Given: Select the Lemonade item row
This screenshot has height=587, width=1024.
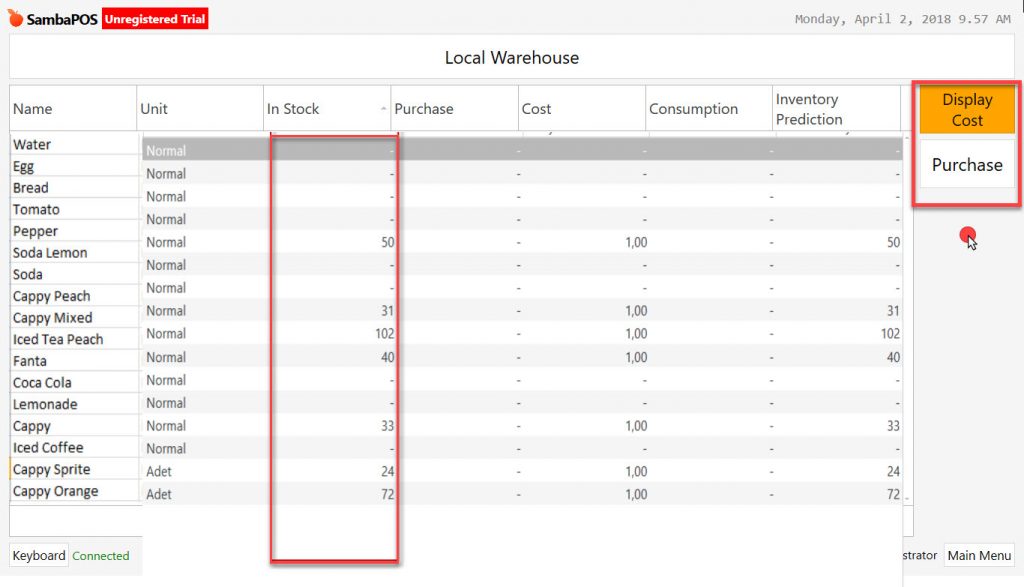Looking at the screenshot, I should pyautogui.click(x=74, y=404).
